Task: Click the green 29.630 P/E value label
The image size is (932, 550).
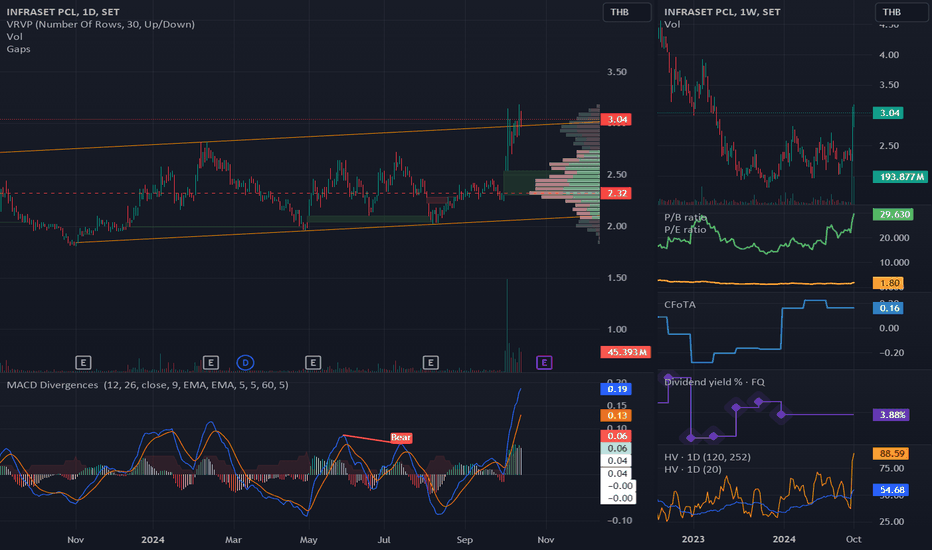Action: (x=893, y=214)
